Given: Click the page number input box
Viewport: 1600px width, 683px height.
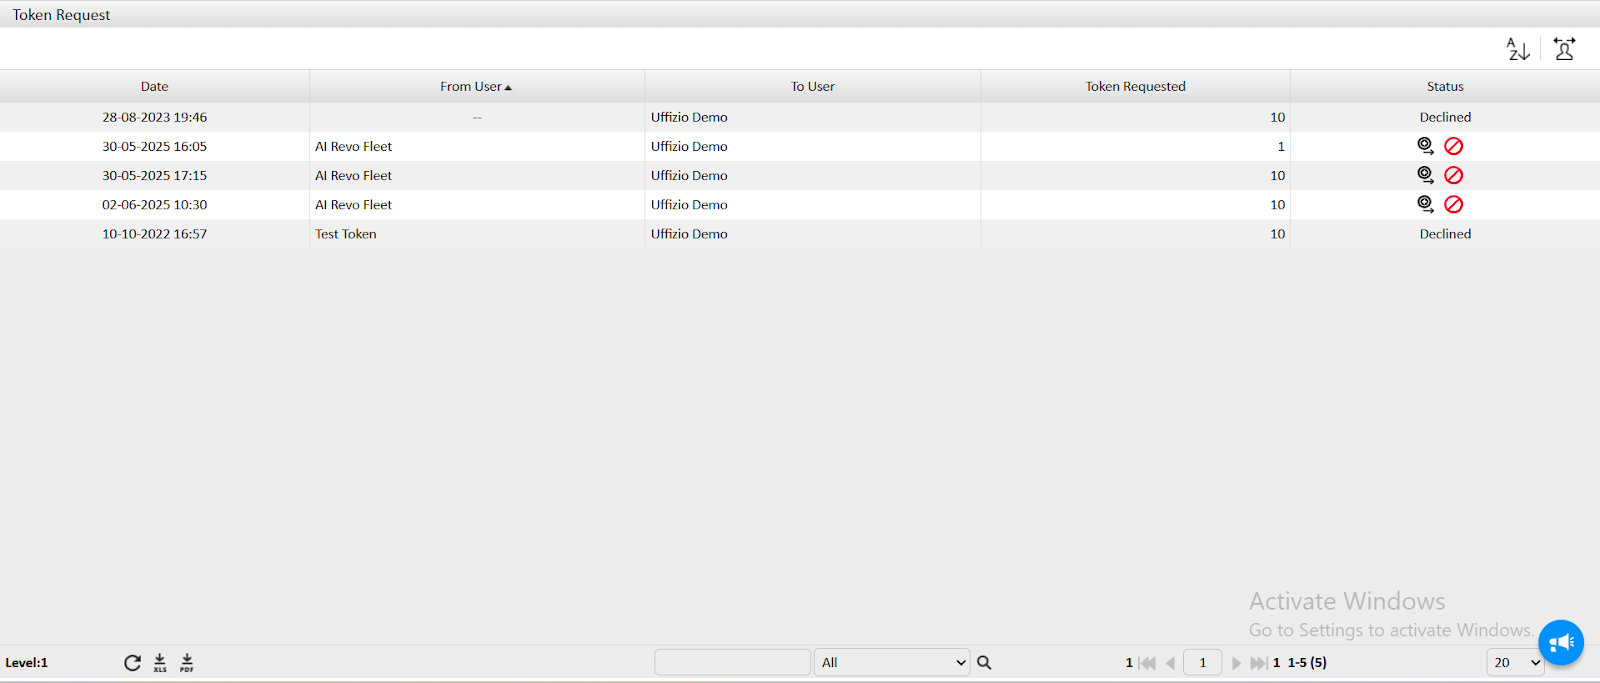Looking at the screenshot, I should (x=1202, y=663).
